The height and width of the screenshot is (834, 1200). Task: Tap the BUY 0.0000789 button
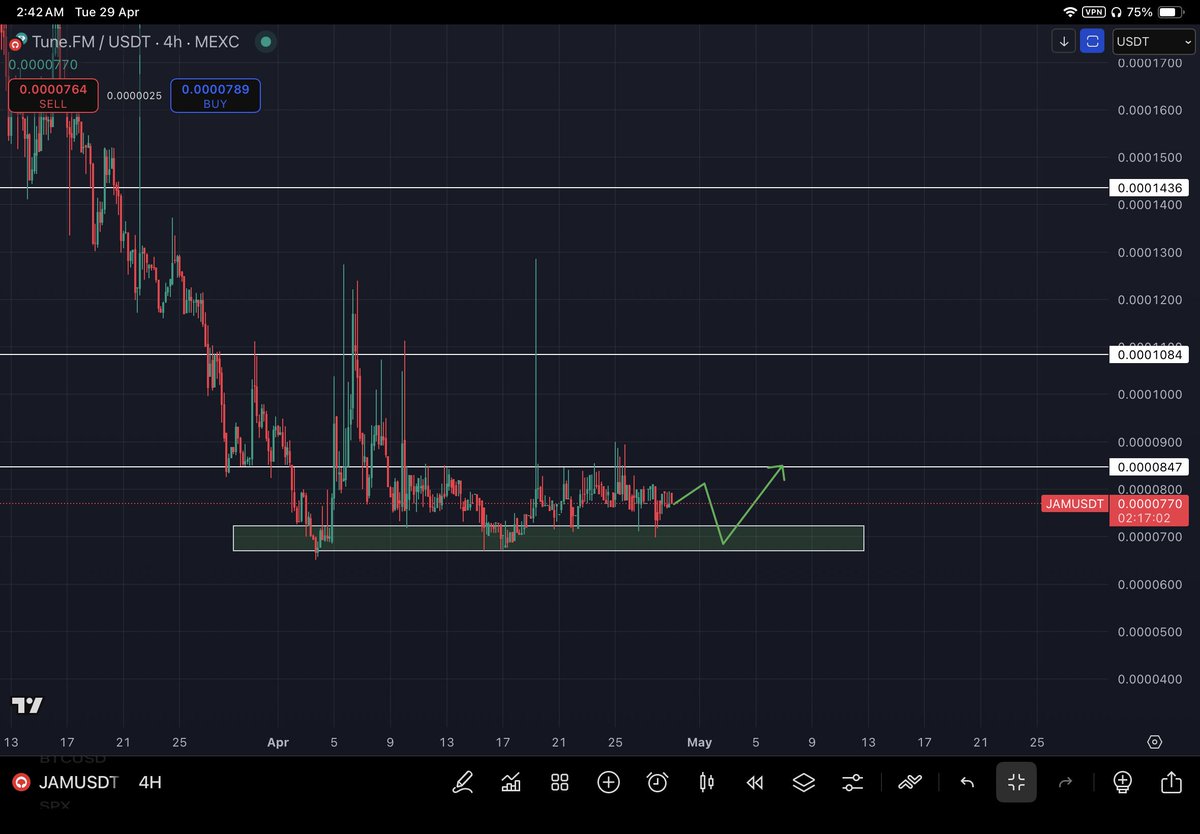pos(215,96)
